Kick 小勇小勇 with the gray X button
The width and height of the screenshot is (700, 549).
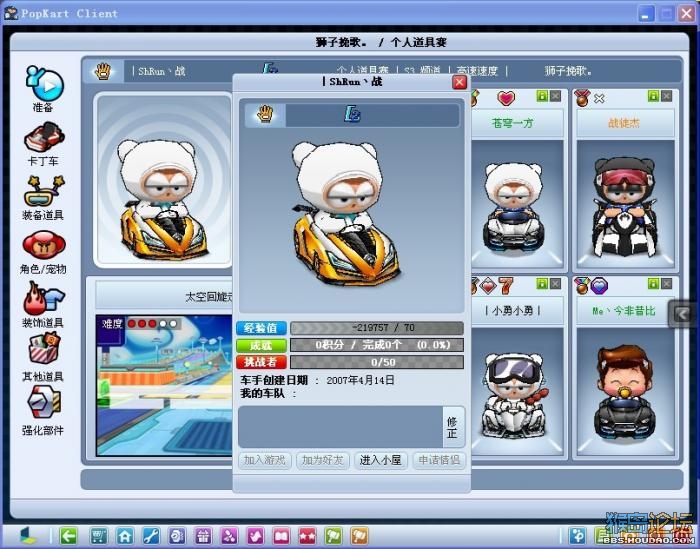point(555,284)
